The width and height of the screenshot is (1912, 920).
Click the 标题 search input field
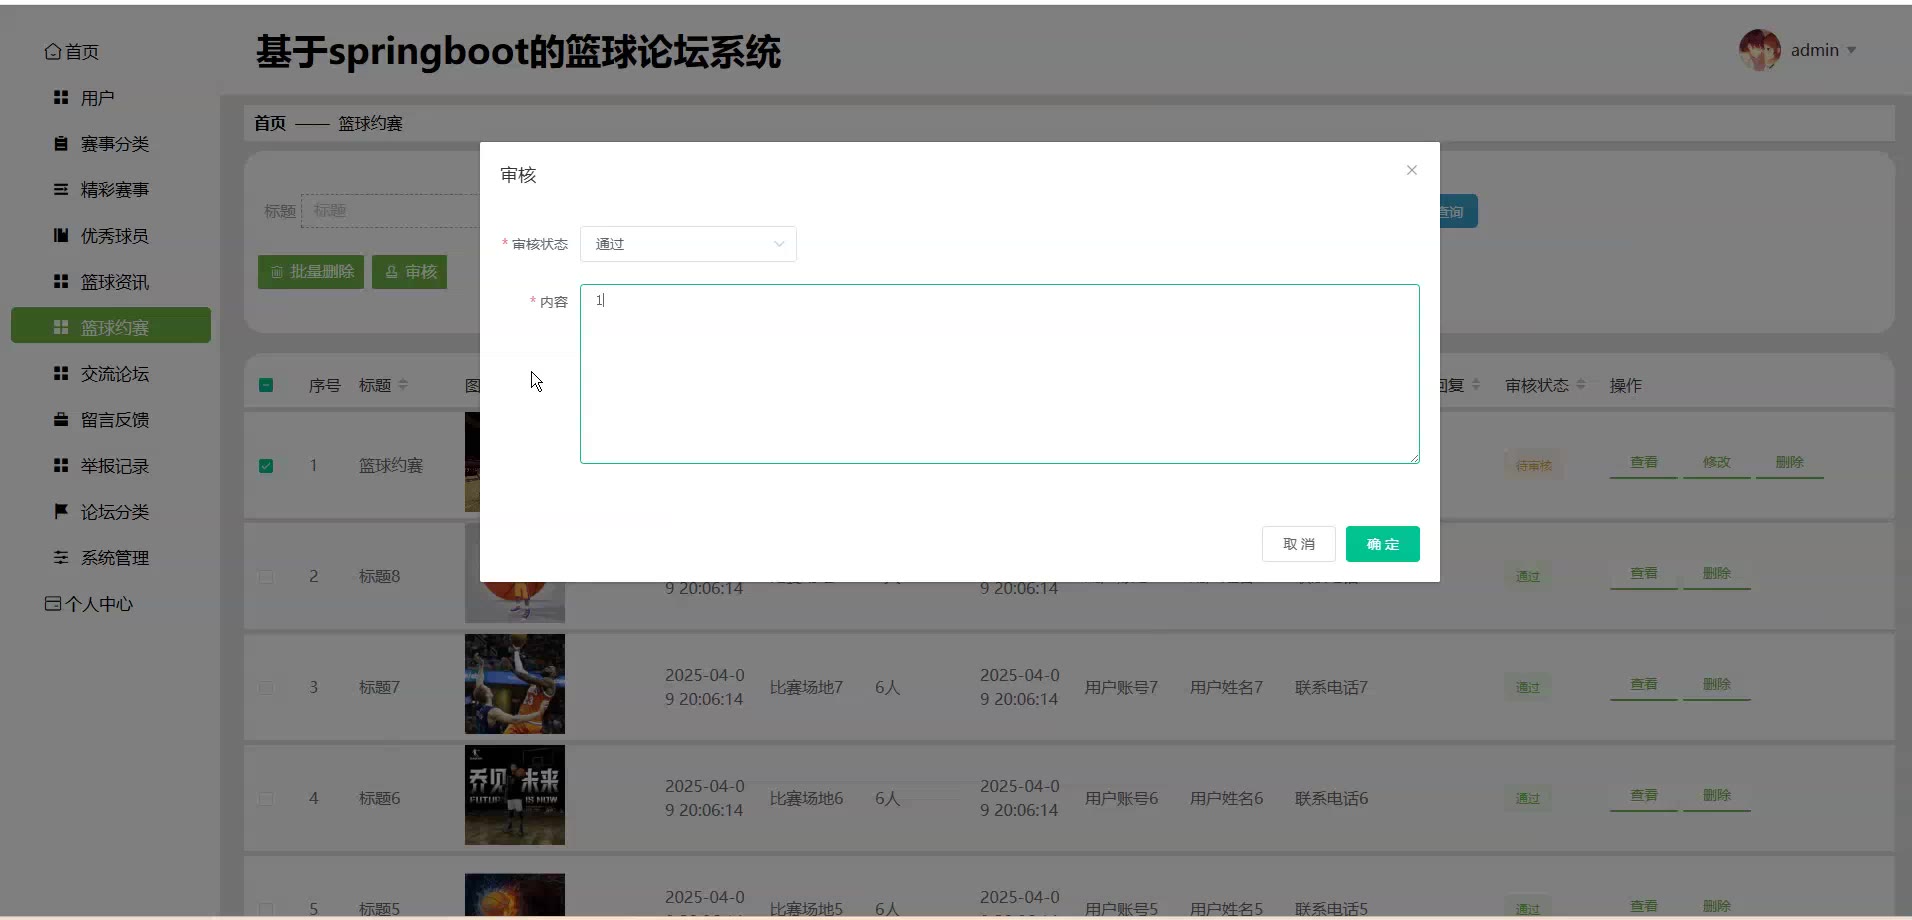(x=391, y=211)
